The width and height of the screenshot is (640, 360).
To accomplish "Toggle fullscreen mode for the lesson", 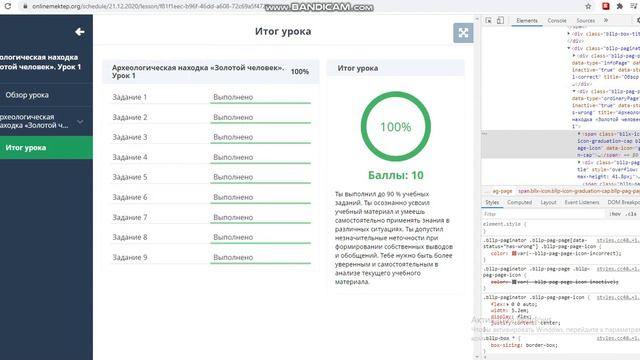I will coord(463,33).
